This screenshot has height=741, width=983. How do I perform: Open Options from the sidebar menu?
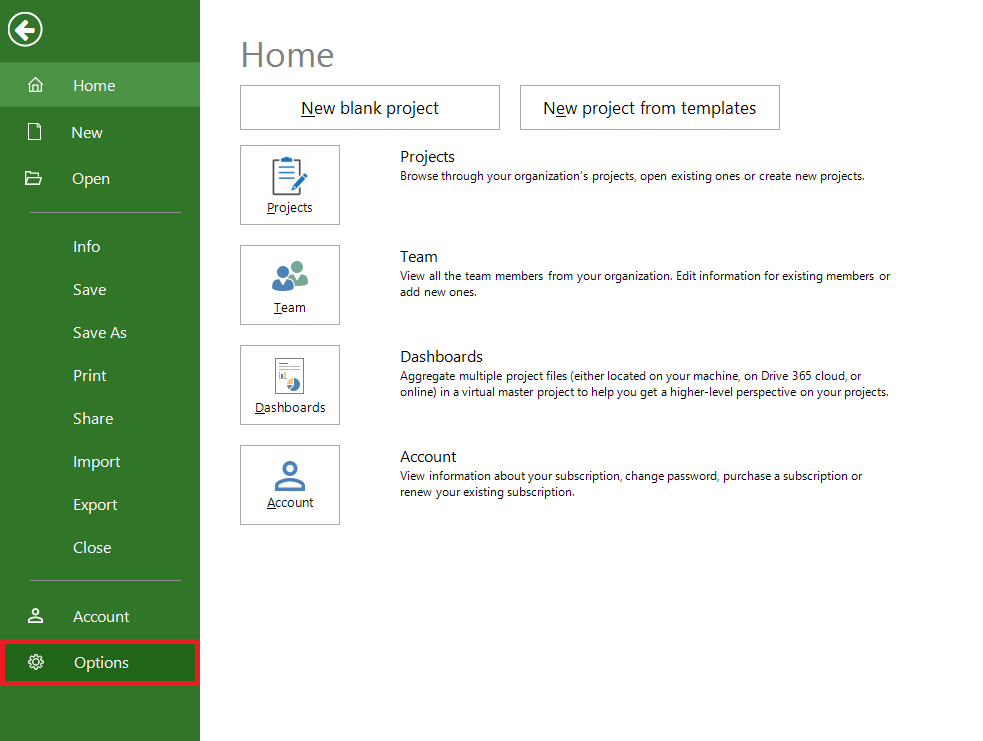coord(100,663)
